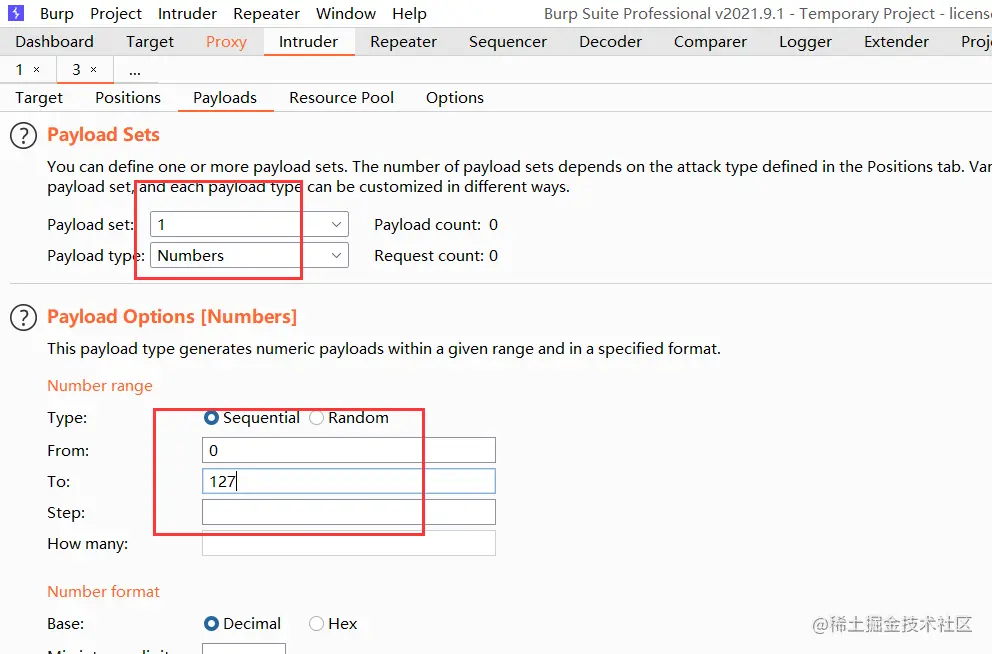Viewport: 992px width, 654px height.
Task: Switch to the Dashboard tab
Action: point(54,42)
